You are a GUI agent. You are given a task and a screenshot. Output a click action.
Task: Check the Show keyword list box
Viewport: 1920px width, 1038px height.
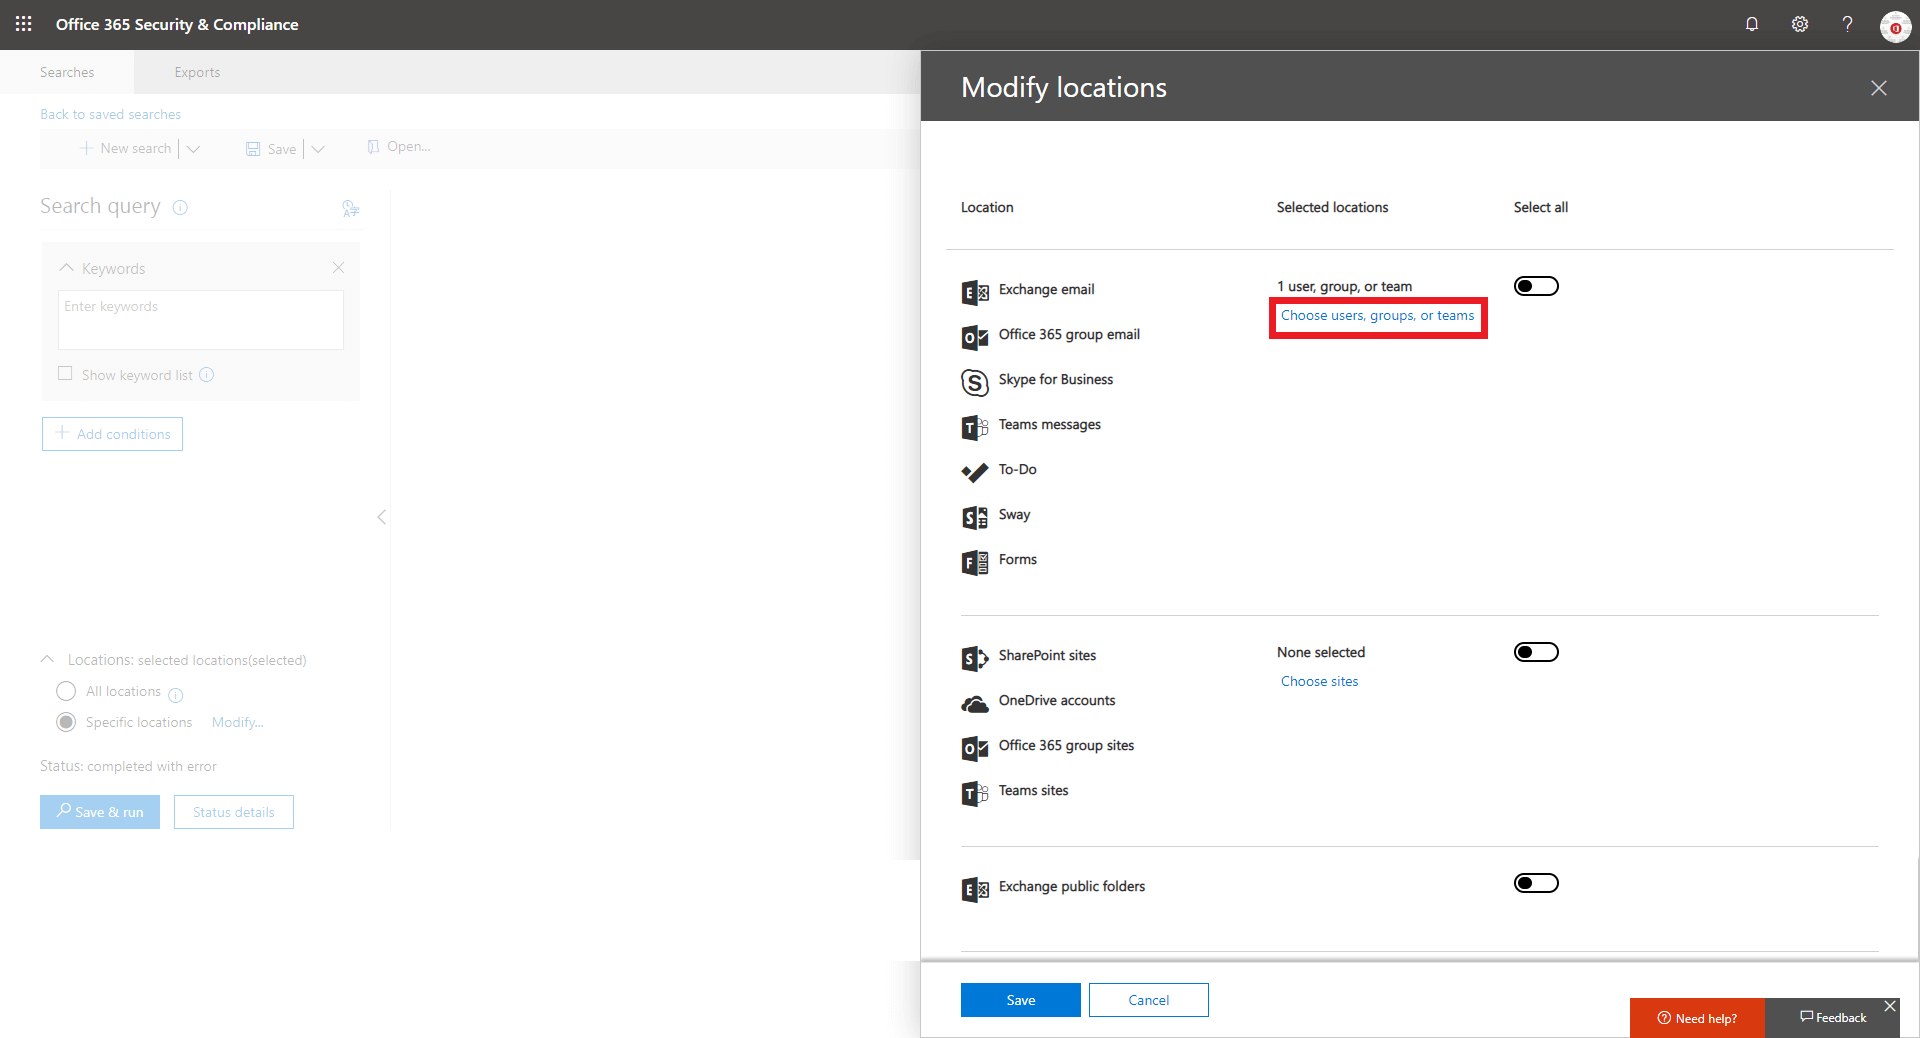(x=66, y=374)
